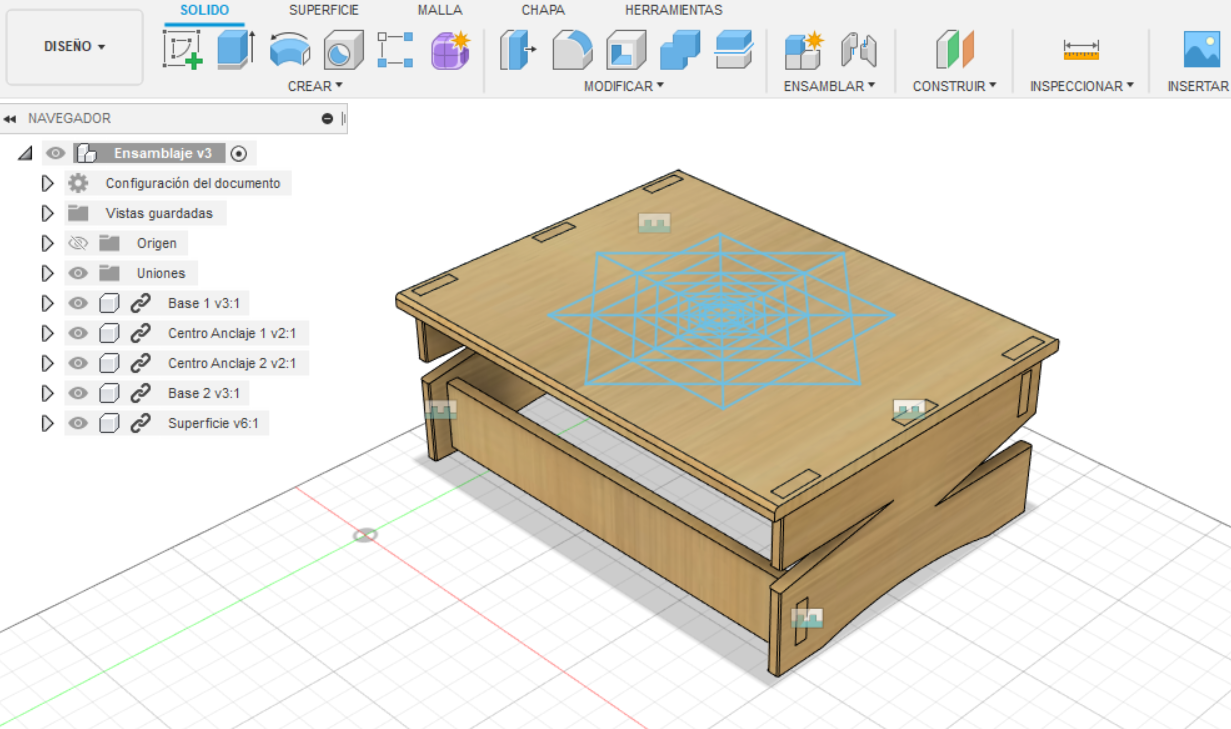This screenshot has height=729, width=1231.
Task: Click the joint glyph on the front leg
Action: 806,618
